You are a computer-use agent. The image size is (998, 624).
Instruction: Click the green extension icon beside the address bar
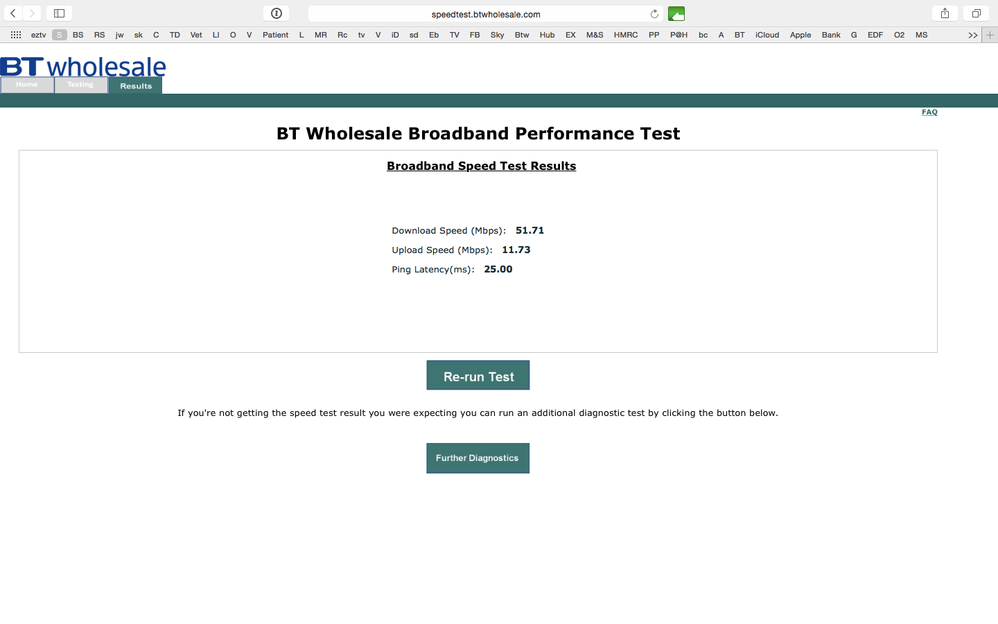[x=676, y=14]
